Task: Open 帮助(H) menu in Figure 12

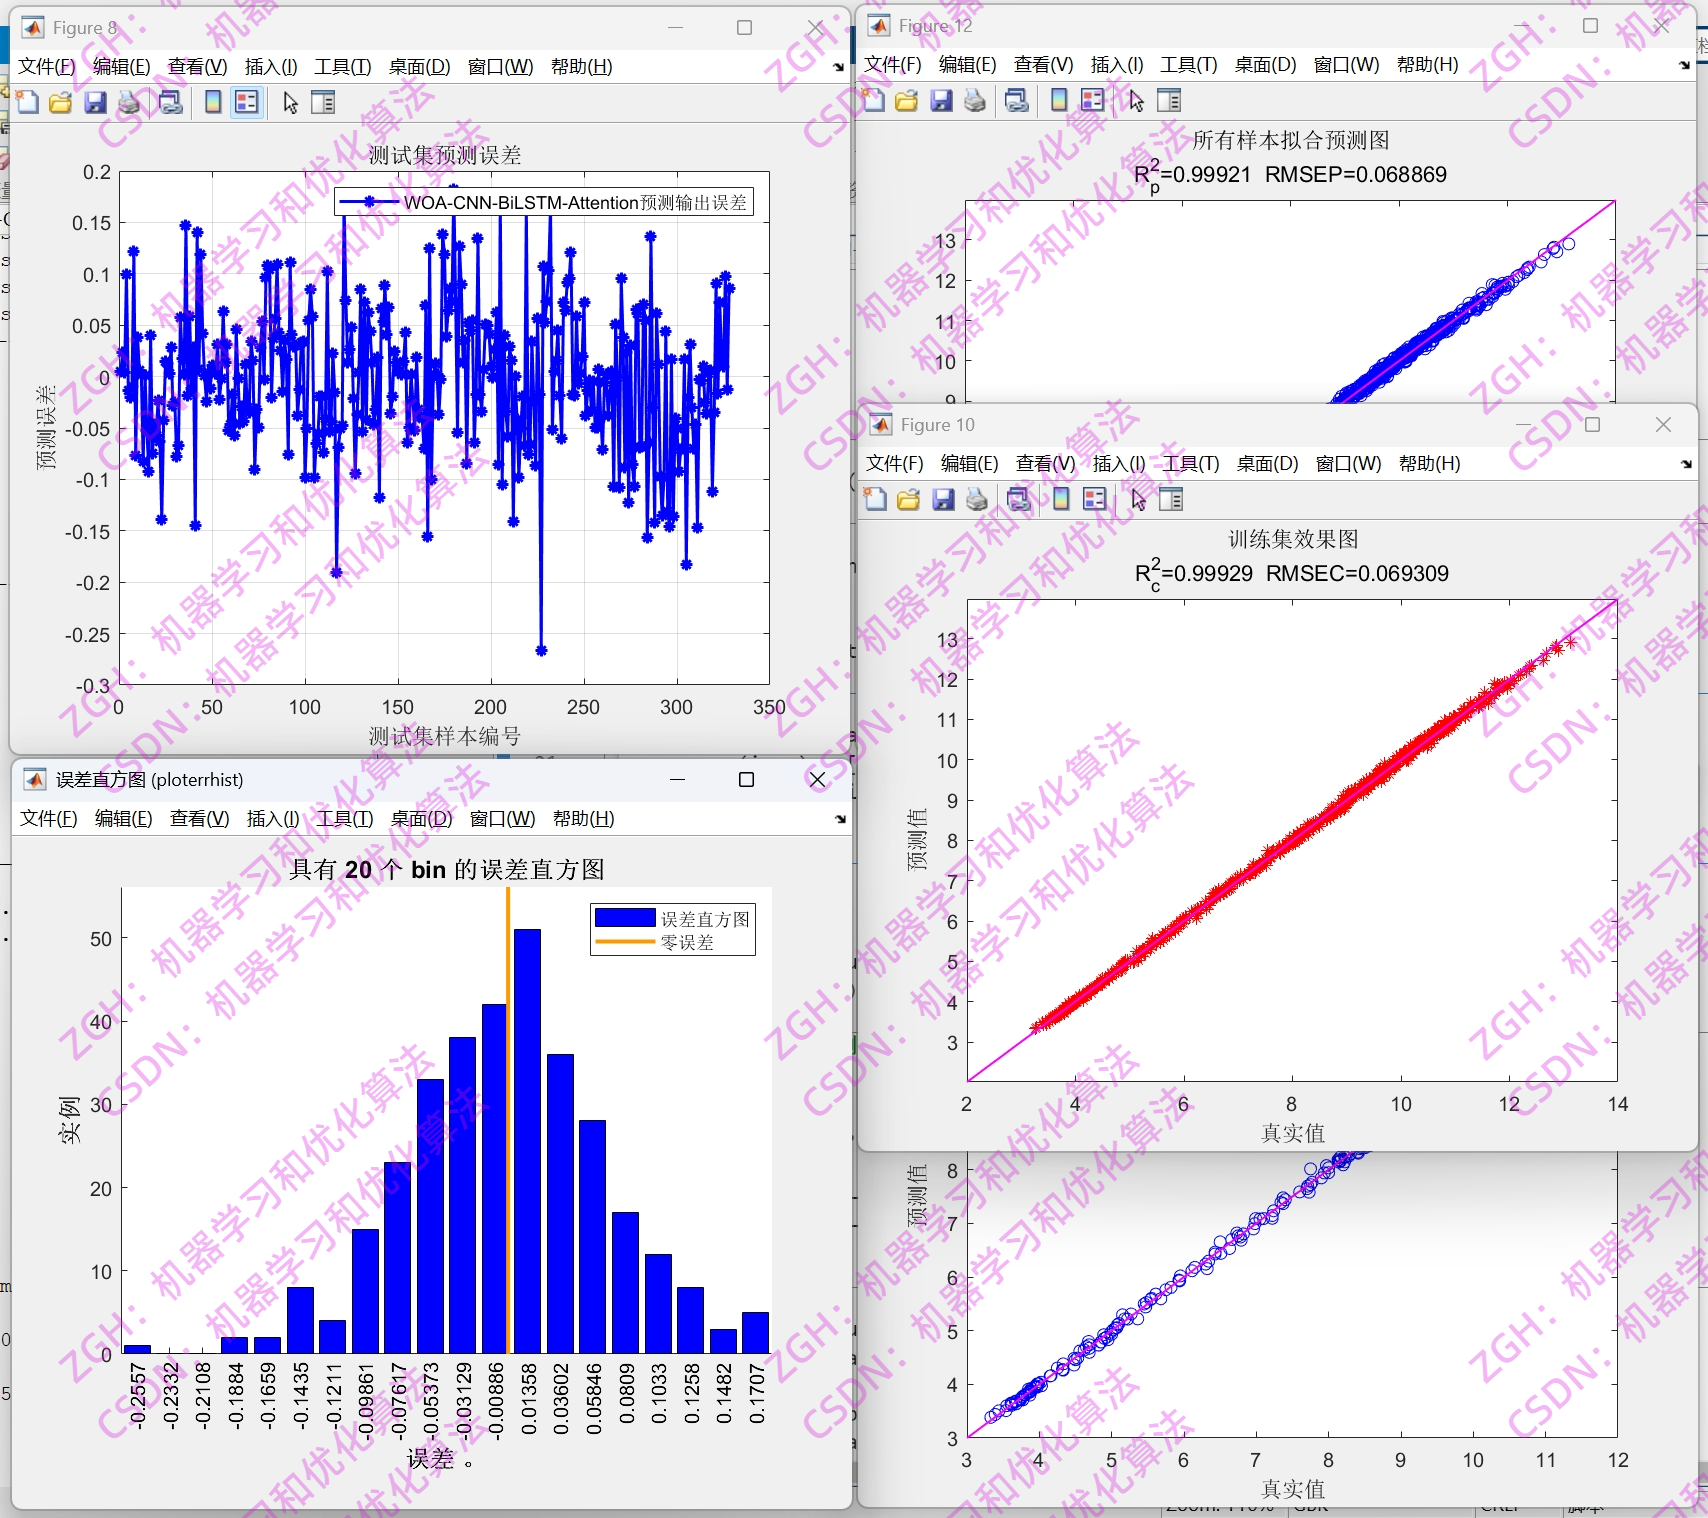Action: [x=1428, y=65]
